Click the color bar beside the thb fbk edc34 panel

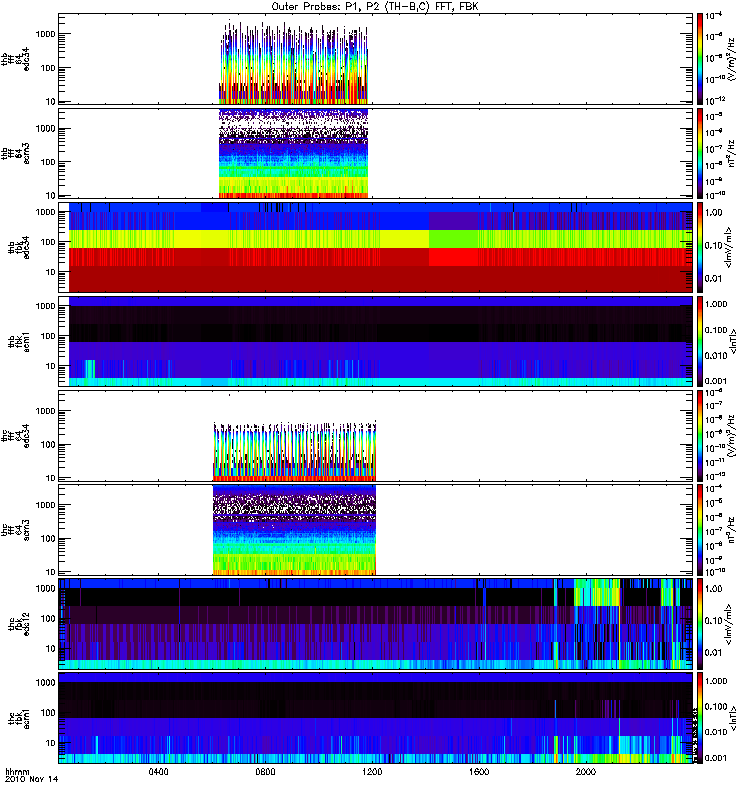tap(700, 247)
